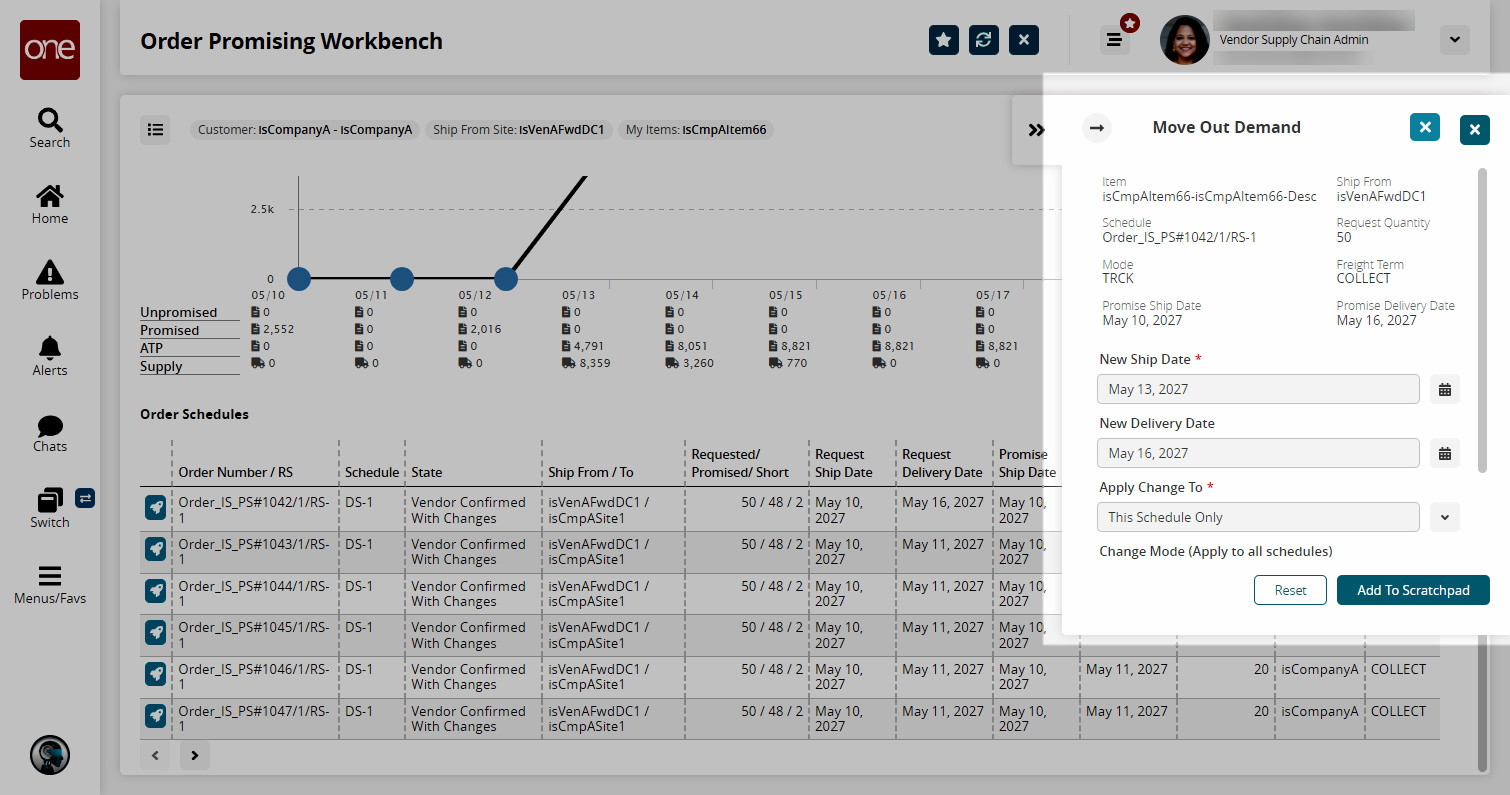1510x795 pixels.
Task: Close the Move Out Demand form
Action: coord(1425,127)
